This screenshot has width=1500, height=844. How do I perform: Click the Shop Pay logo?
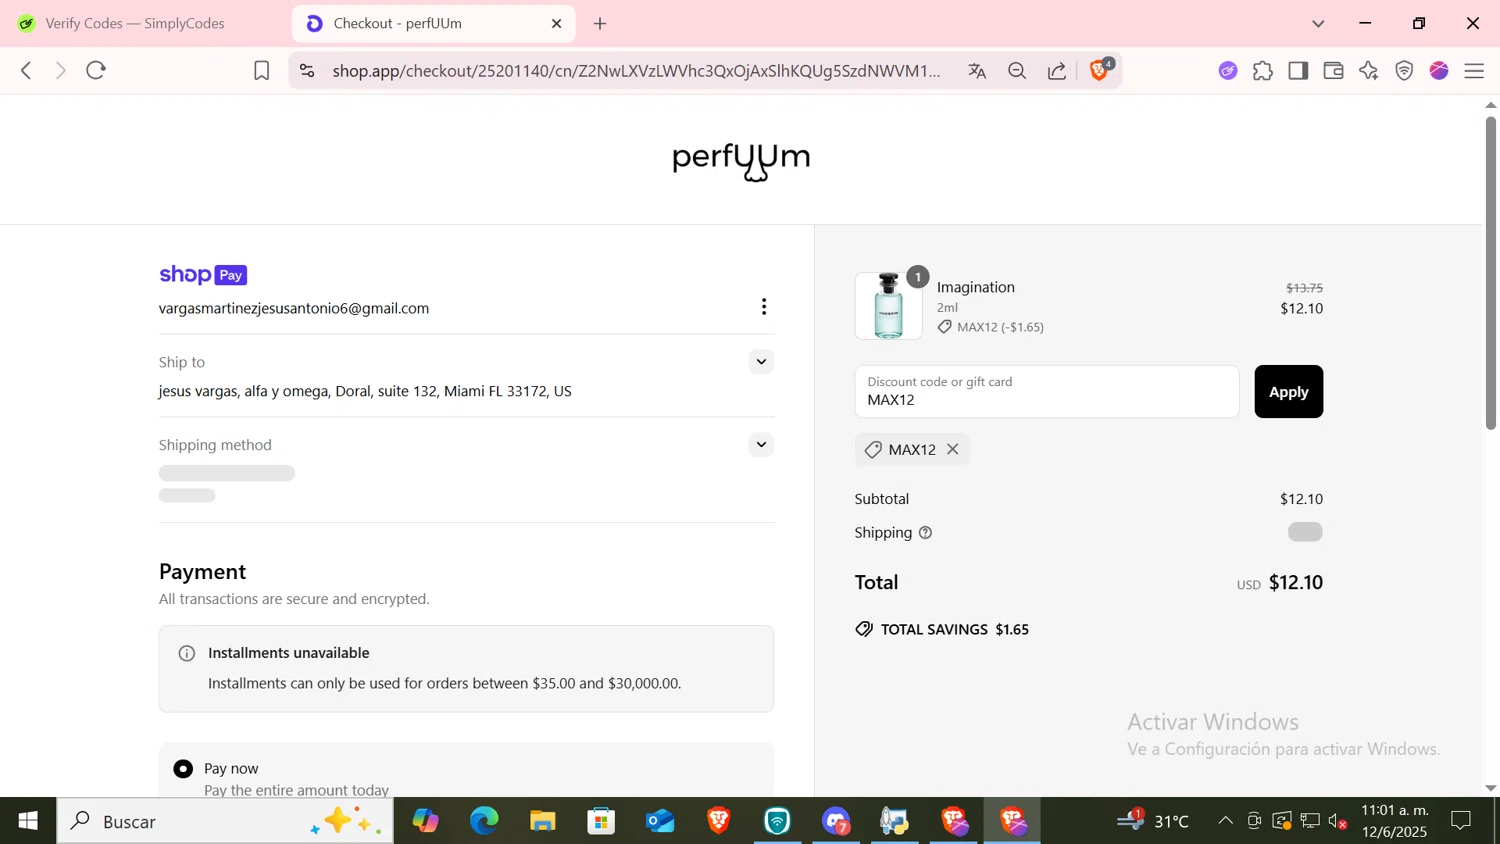pos(203,275)
